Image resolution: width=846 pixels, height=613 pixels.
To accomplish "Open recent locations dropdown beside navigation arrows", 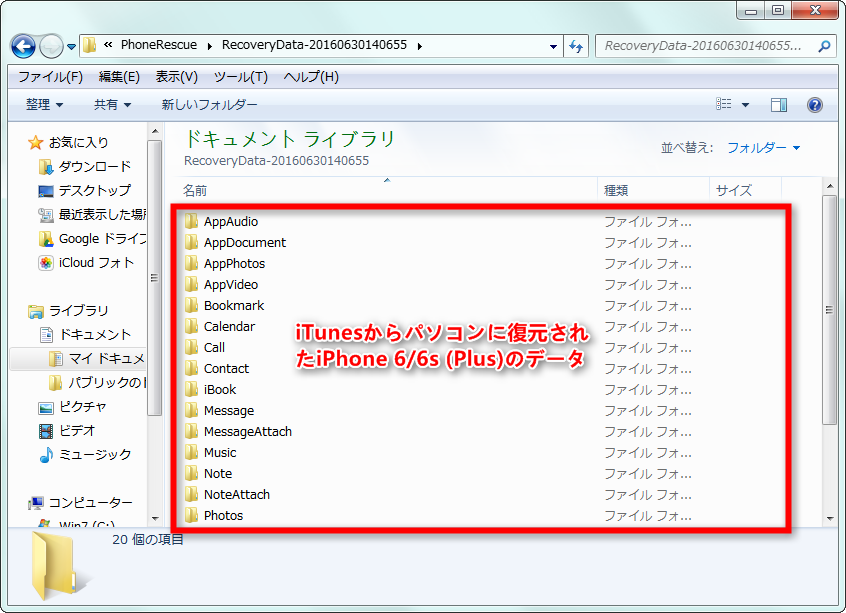I will click(x=71, y=47).
